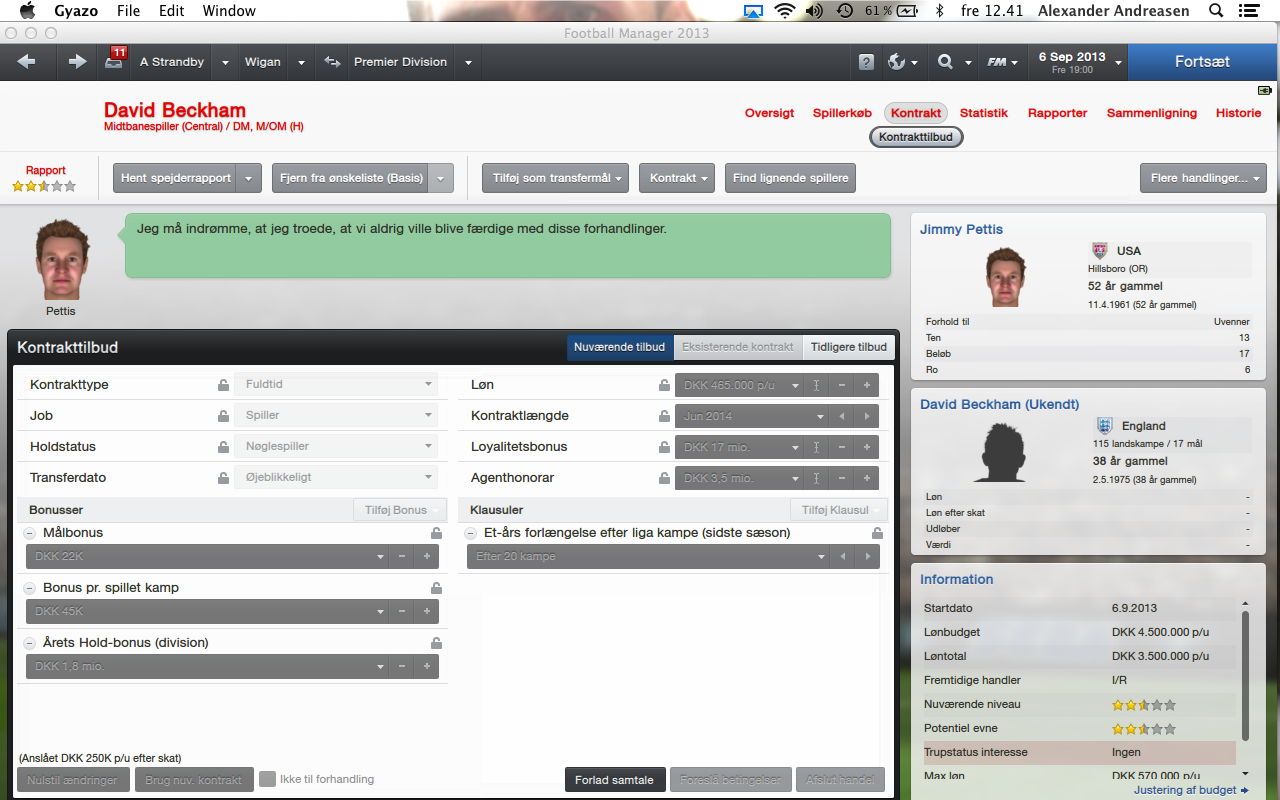The height and width of the screenshot is (800, 1280).
Task: Remove Bonus pr. spillet kamp entry
Action: (x=29, y=588)
